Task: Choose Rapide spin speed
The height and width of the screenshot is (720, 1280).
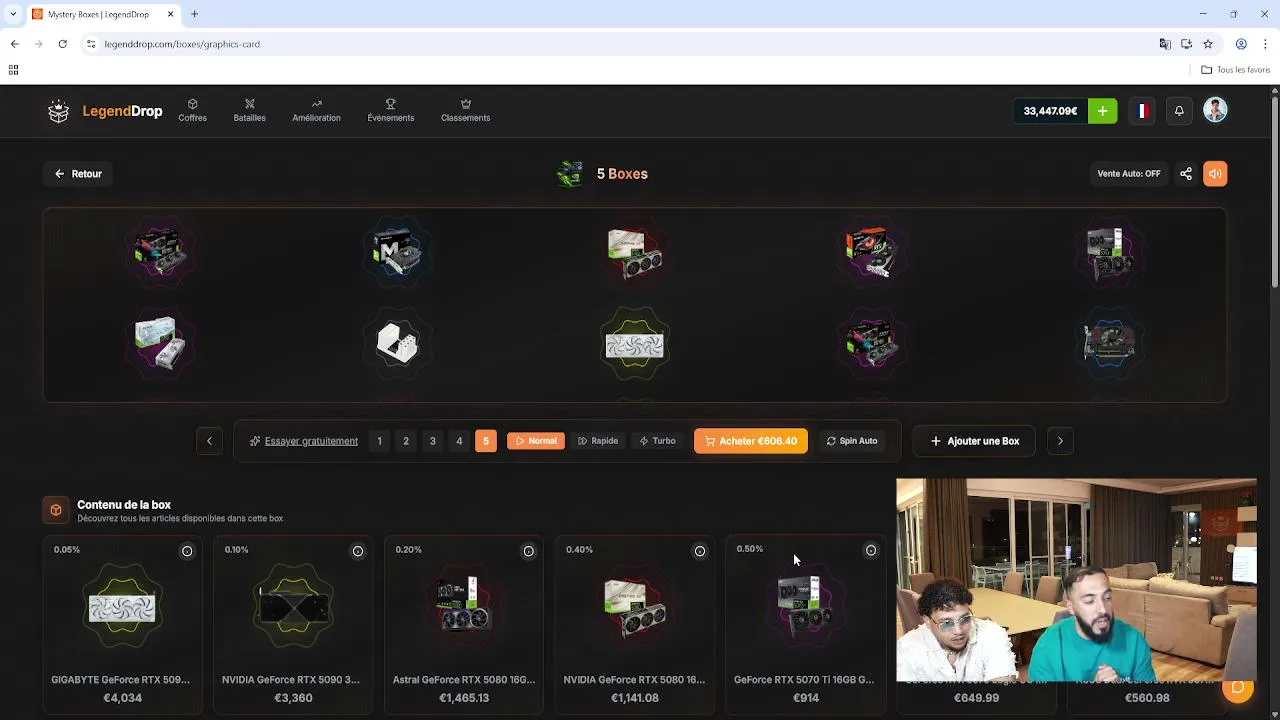Action: click(598, 441)
